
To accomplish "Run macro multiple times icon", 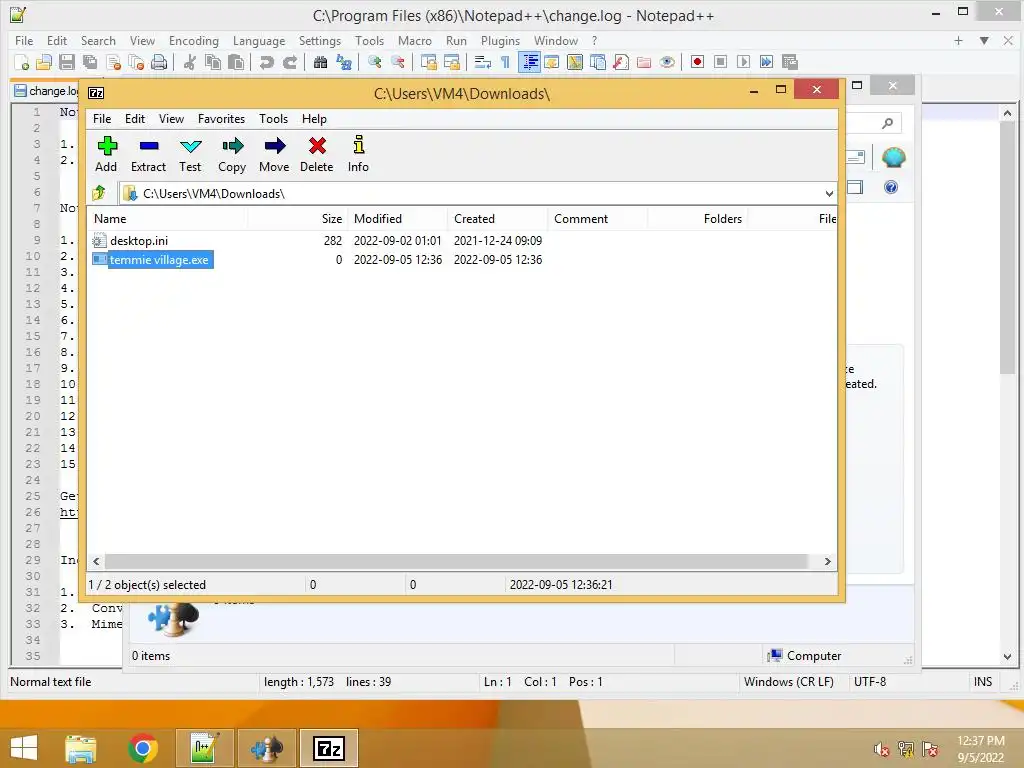I will click(x=766, y=62).
